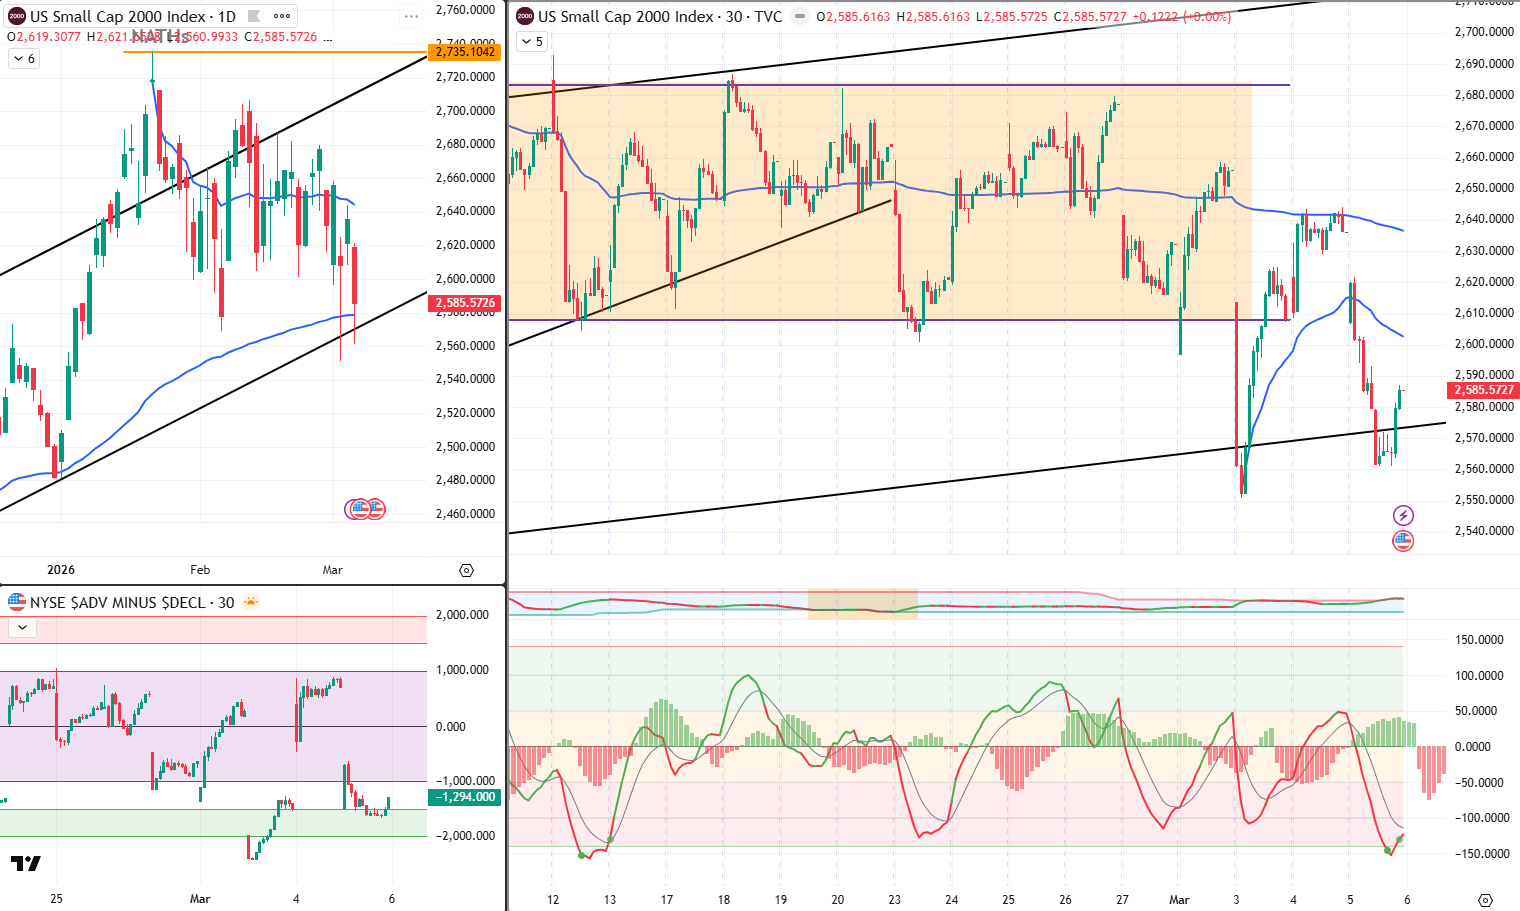Click the TradingView logo in bottom left
Image resolution: width=1520 pixels, height=911 pixels.
(x=26, y=863)
